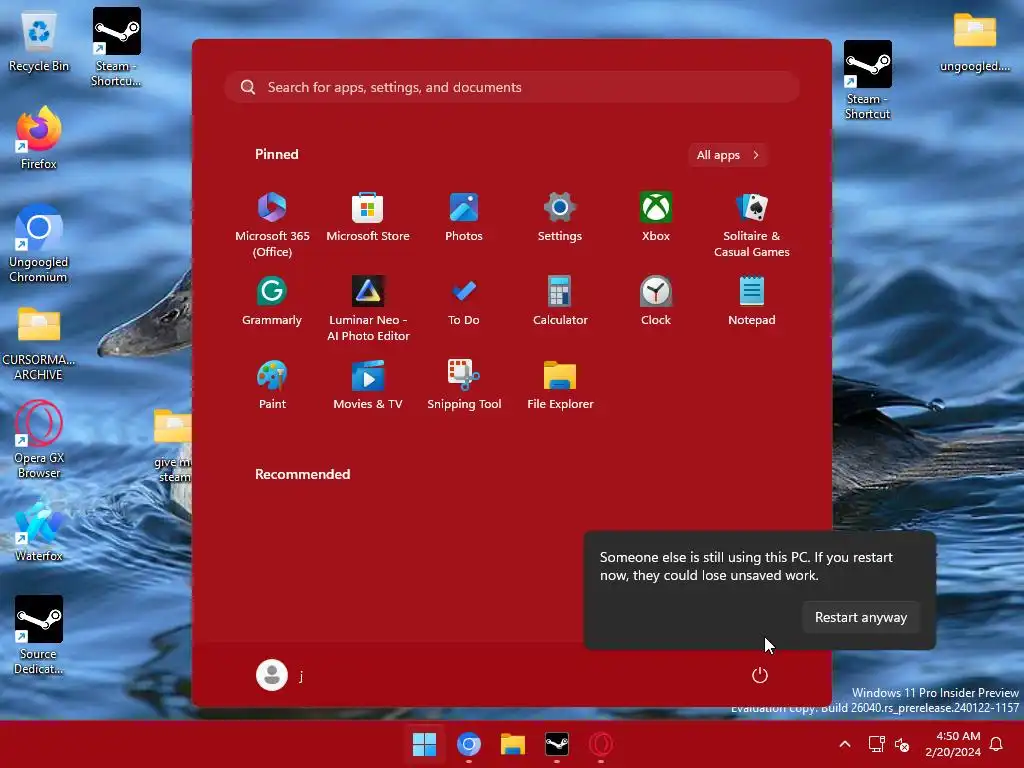The height and width of the screenshot is (768, 1024).
Task: Show hidden system tray icons
Action: [x=844, y=744]
